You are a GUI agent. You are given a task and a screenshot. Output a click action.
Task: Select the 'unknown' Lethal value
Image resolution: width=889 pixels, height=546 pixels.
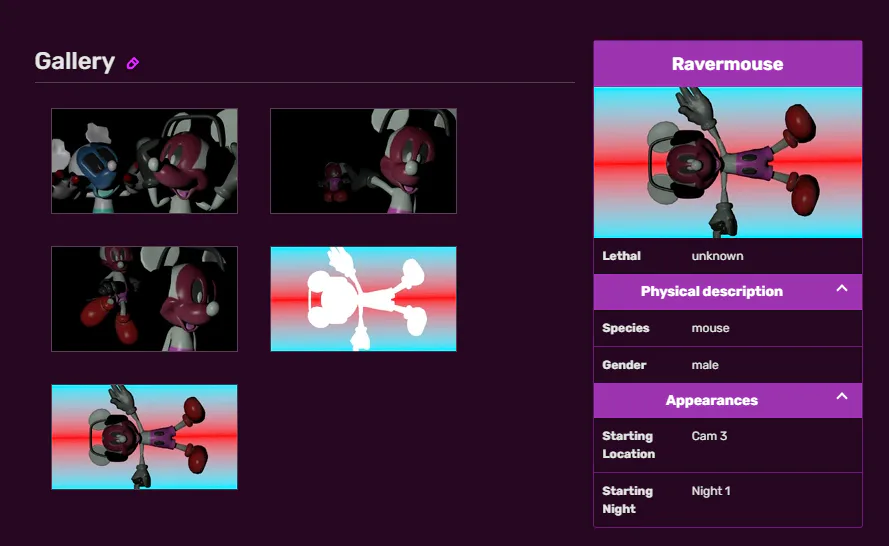717,256
